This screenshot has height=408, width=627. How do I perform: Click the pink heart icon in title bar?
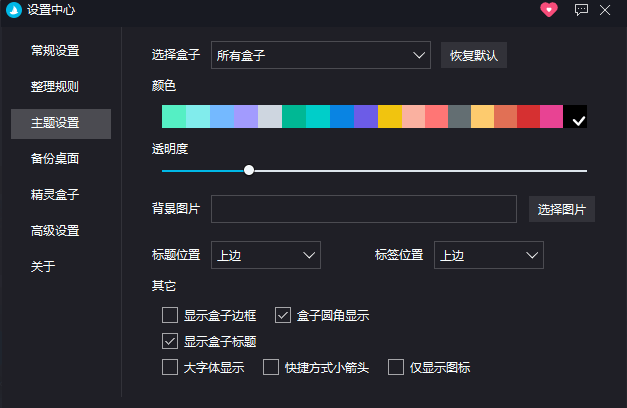click(549, 10)
